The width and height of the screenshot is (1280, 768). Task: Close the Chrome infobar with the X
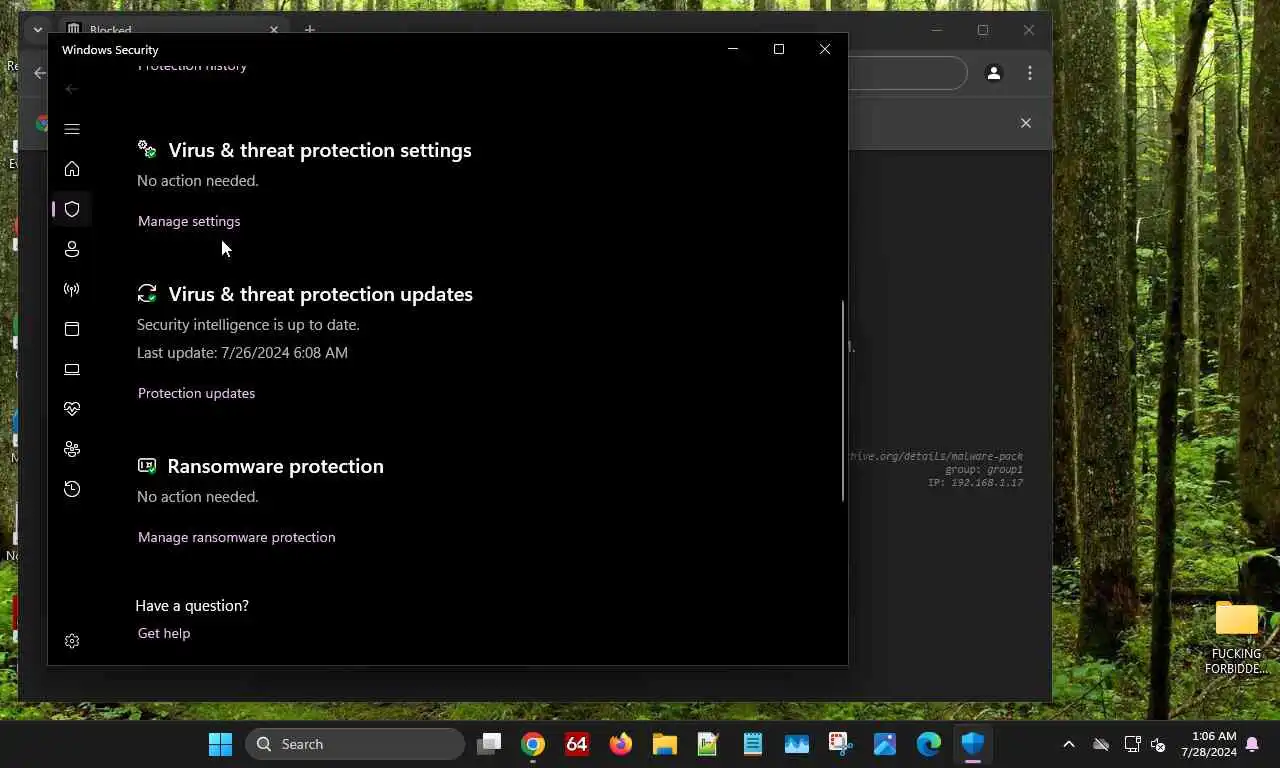pos(1025,123)
